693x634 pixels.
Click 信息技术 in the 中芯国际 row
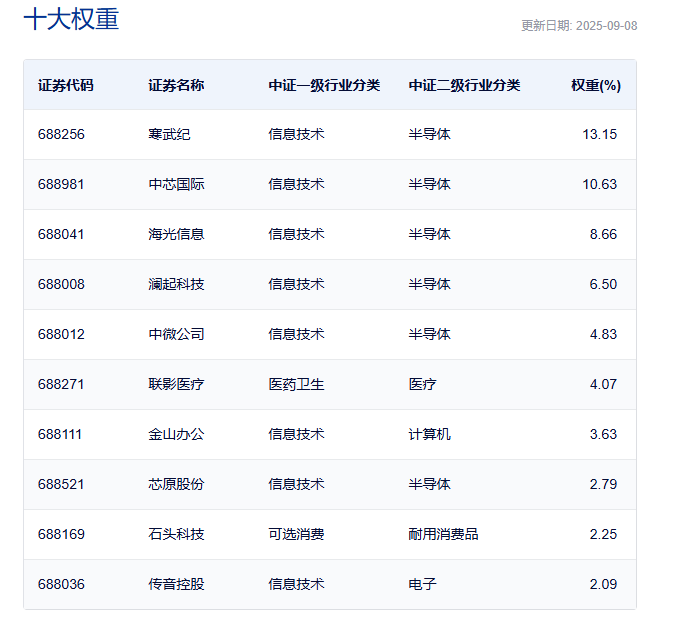point(296,184)
